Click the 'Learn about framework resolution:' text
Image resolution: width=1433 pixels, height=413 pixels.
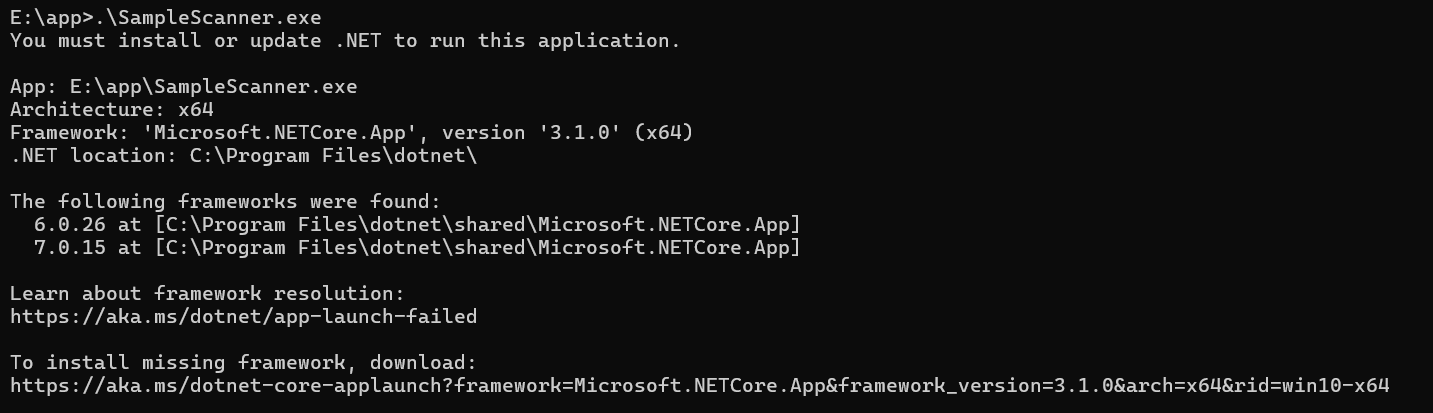tap(207, 294)
